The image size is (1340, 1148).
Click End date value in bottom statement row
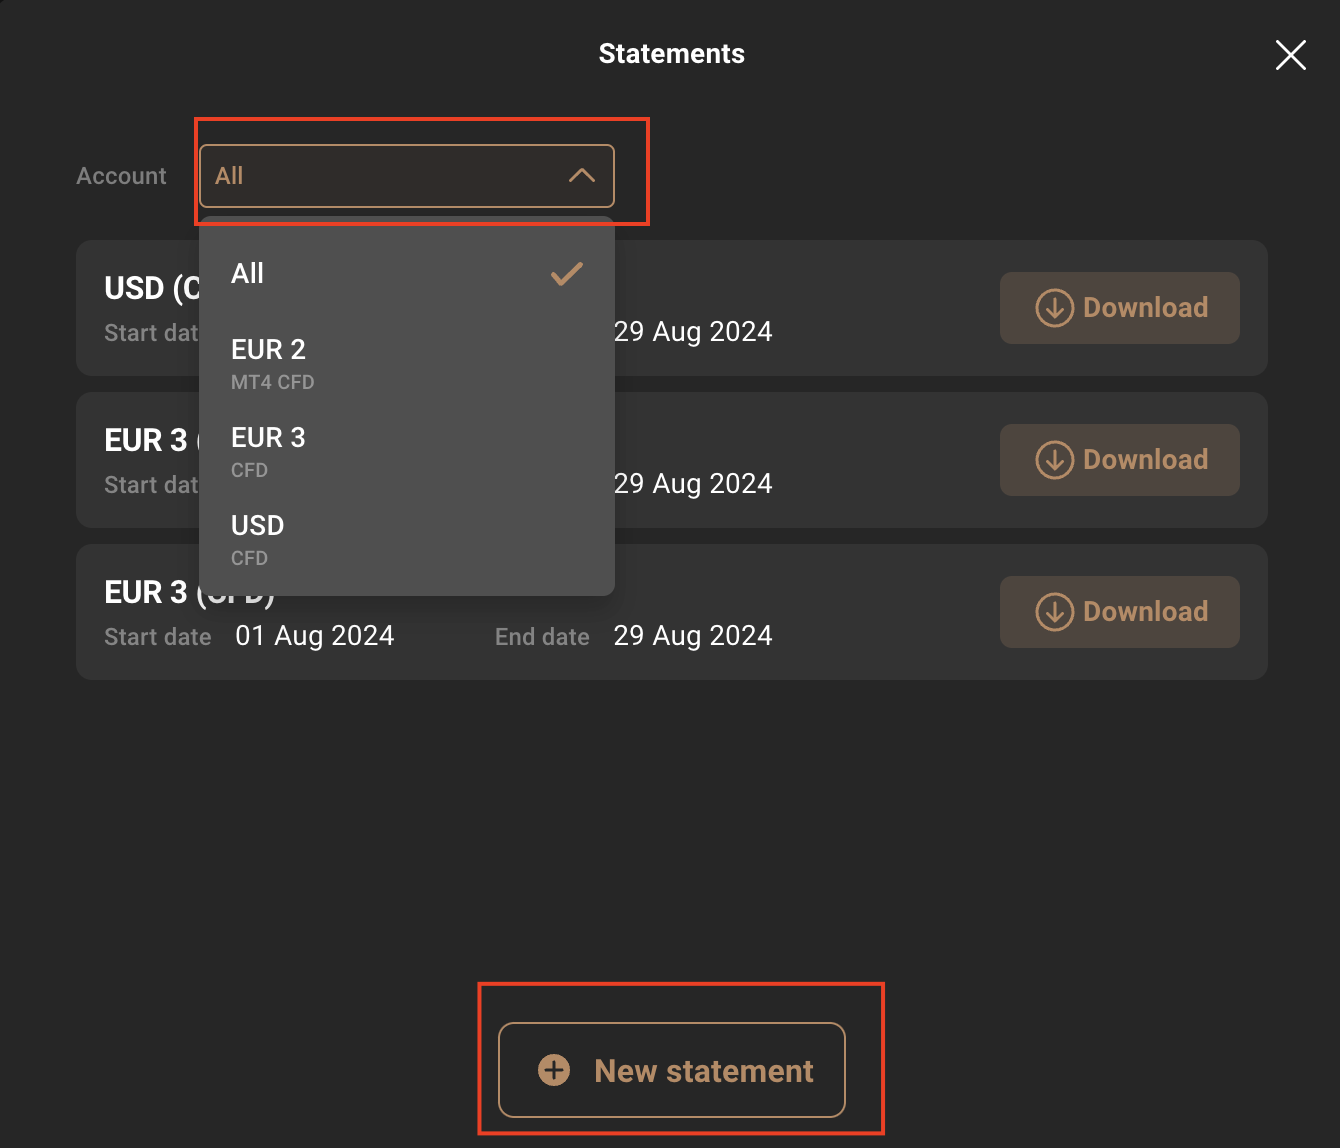click(692, 636)
